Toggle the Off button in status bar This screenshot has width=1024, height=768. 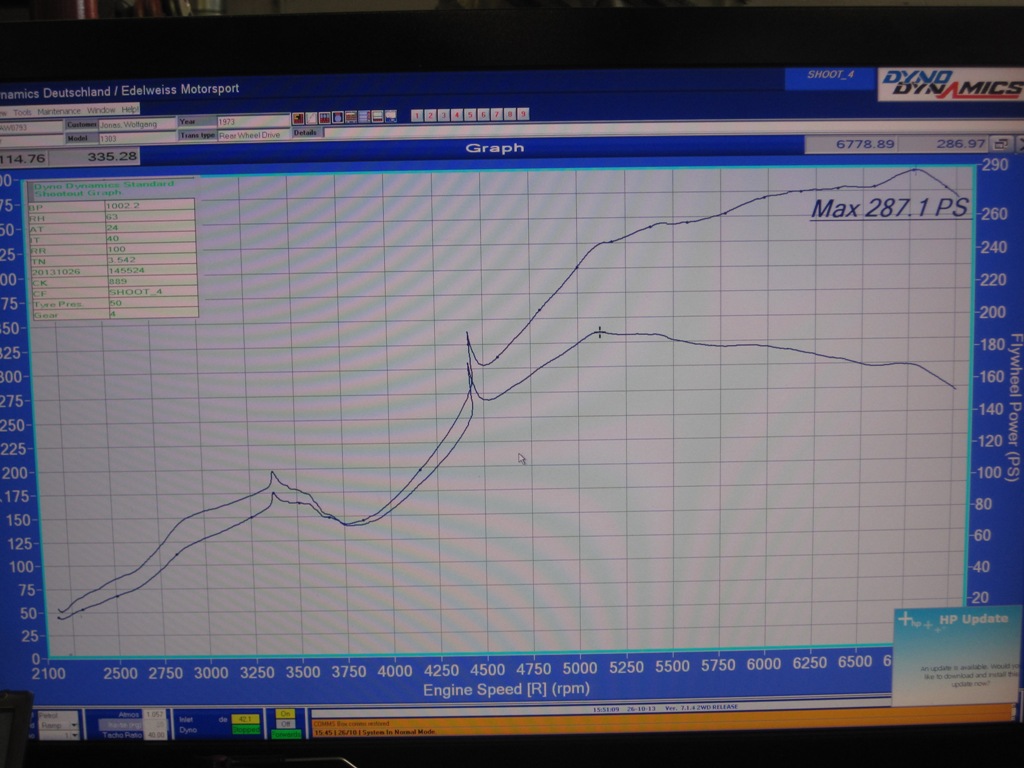point(285,724)
